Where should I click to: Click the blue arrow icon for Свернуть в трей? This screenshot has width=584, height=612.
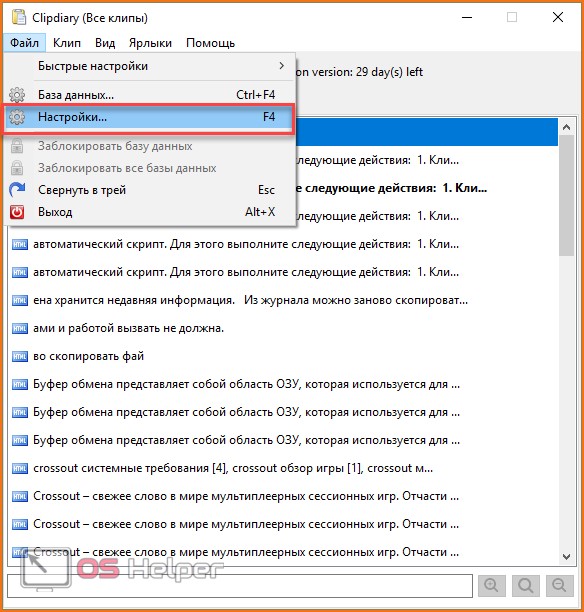(x=17, y=190)
